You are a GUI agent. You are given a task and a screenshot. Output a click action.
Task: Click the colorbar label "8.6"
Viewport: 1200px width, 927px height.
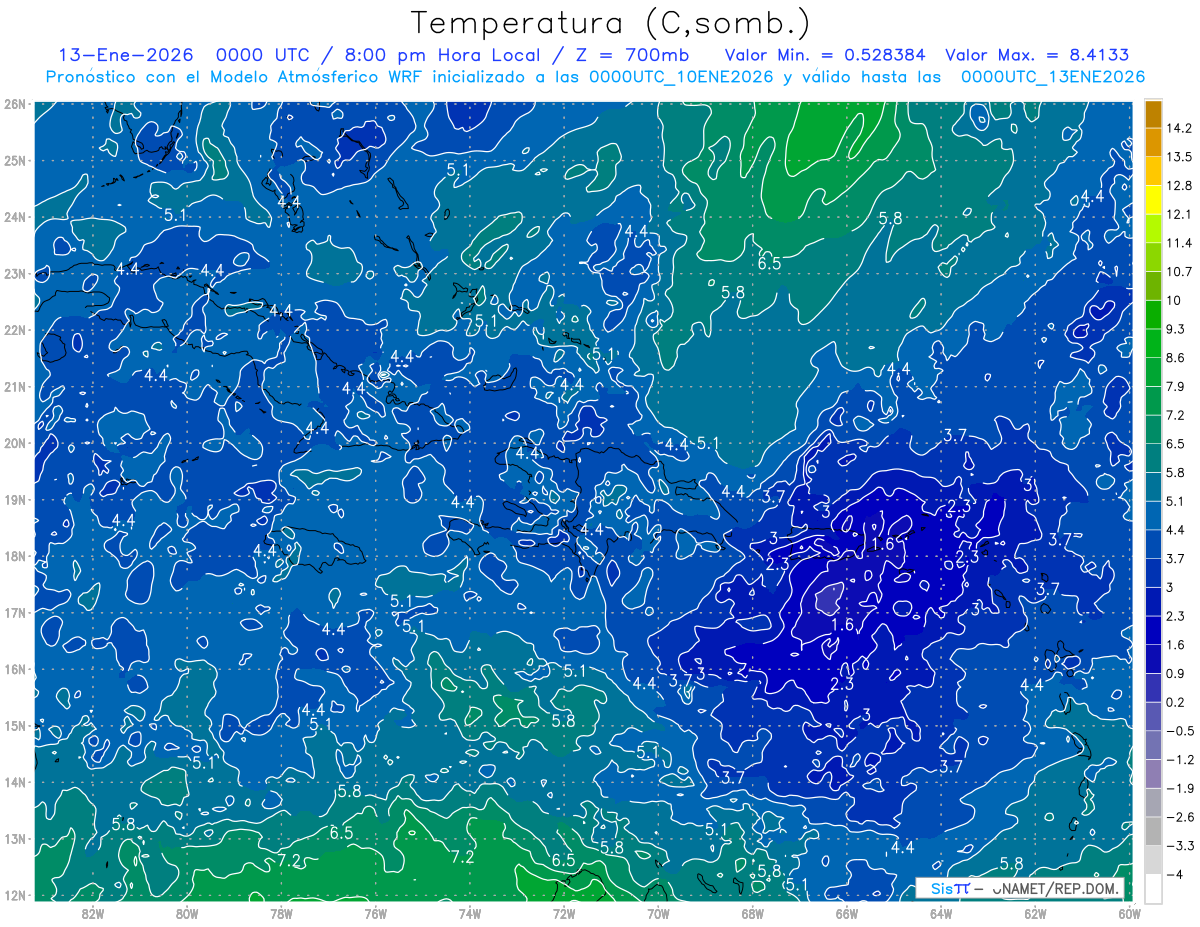coord(1176,358)
